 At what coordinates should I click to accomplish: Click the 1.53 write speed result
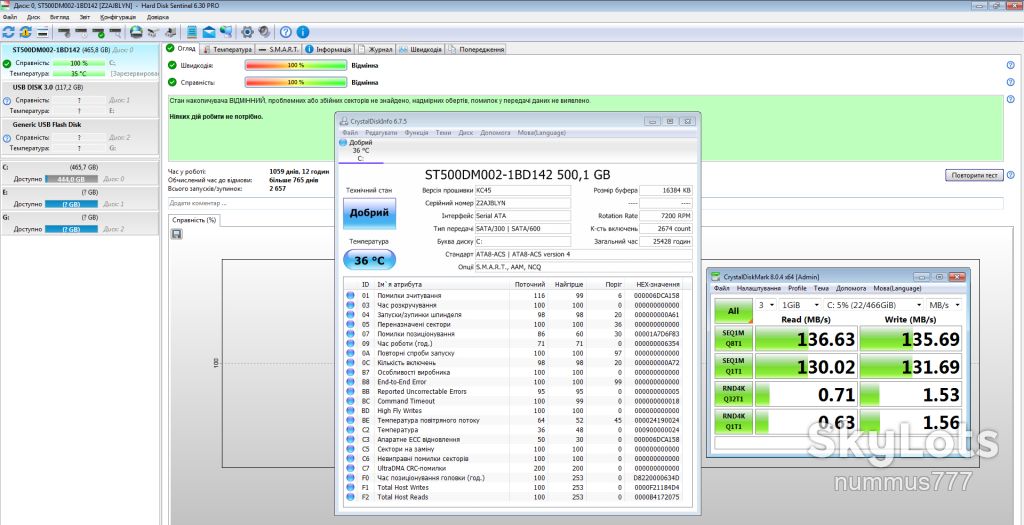(911, 395)
